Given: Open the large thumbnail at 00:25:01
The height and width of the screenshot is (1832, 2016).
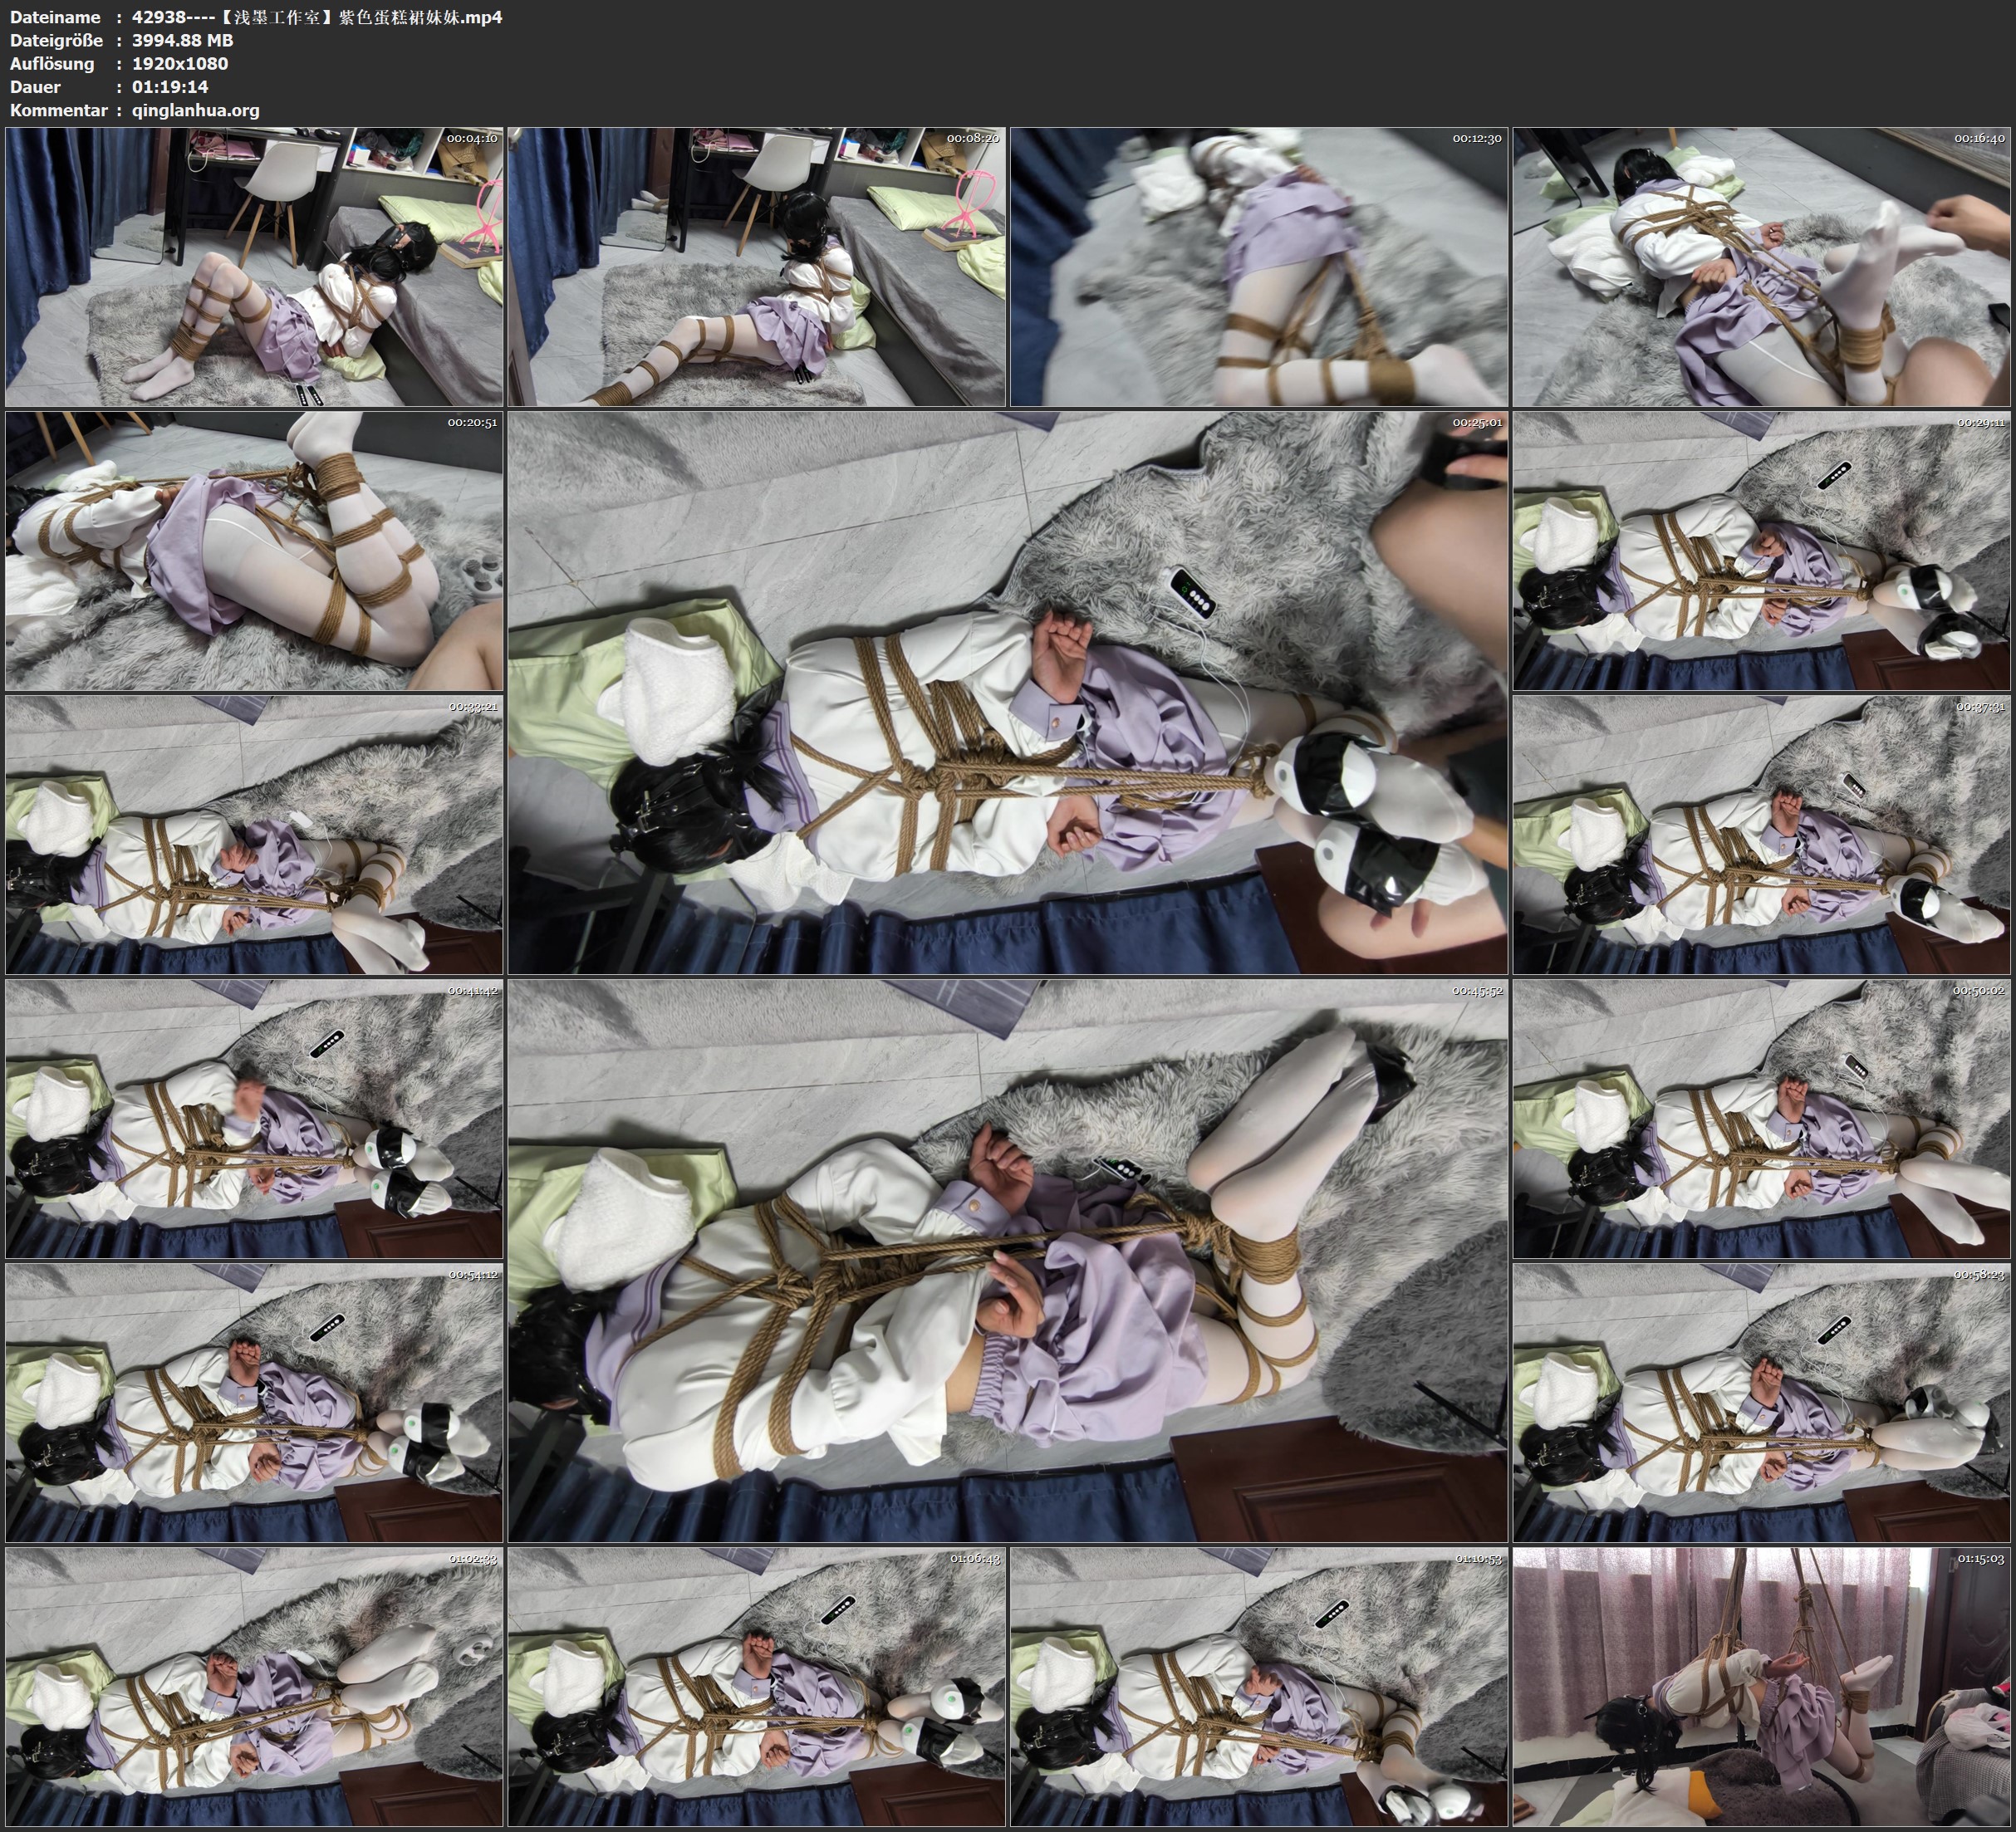Looking at the screenshot, I should pyautogui.click(x=1007, y=692).
